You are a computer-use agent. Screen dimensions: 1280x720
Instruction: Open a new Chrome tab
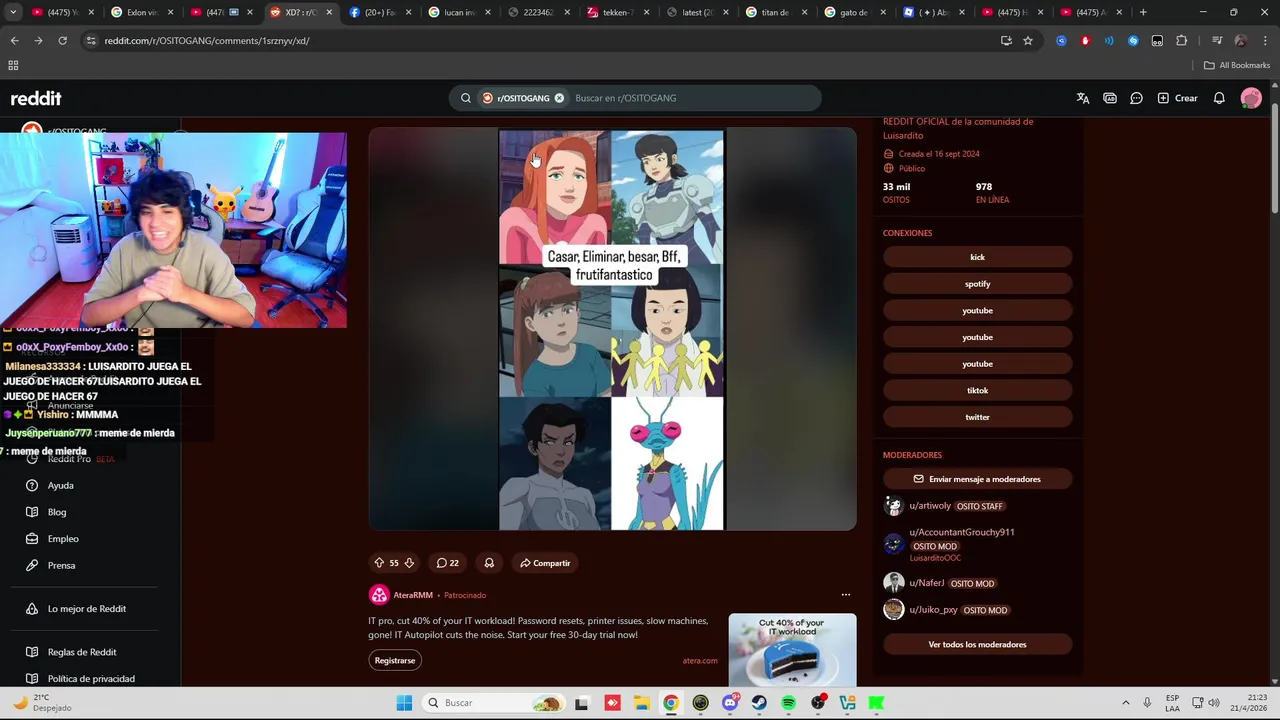coord(1143,12)
